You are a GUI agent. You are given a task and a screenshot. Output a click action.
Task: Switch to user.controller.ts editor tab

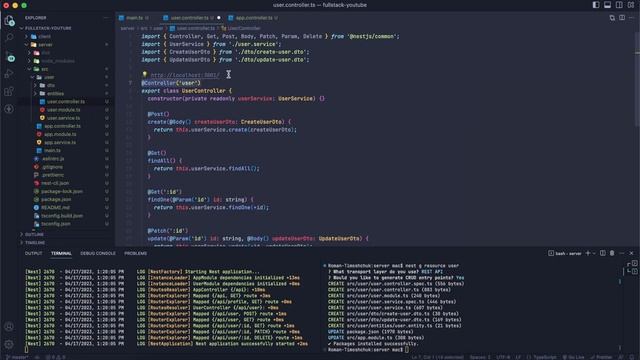click(x=191, y=18)
